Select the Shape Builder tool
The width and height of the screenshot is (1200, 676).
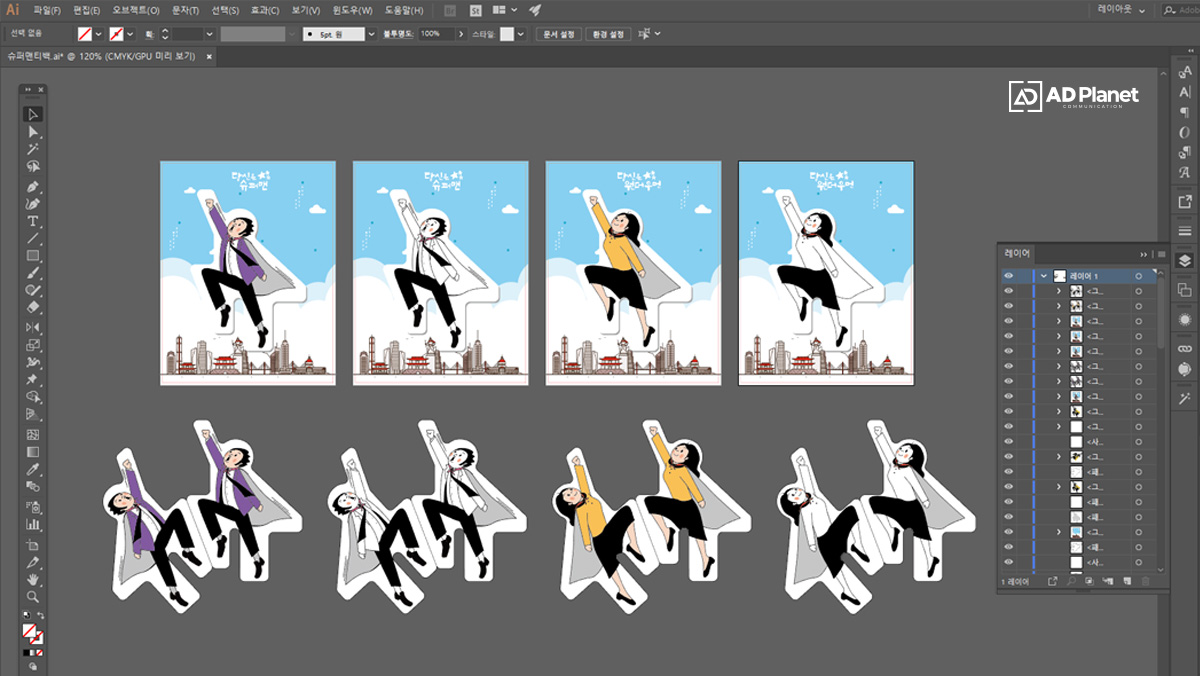[x=33, y=397]
